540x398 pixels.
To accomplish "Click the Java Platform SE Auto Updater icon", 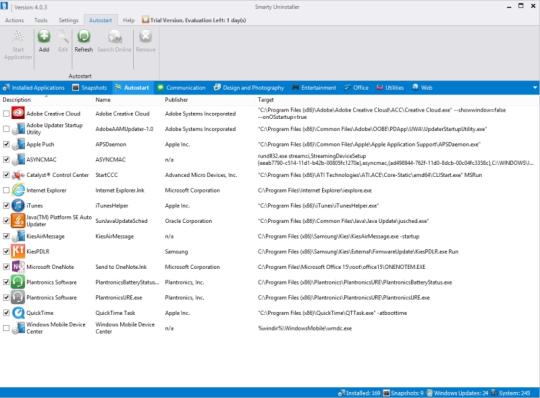I will 18,221.
